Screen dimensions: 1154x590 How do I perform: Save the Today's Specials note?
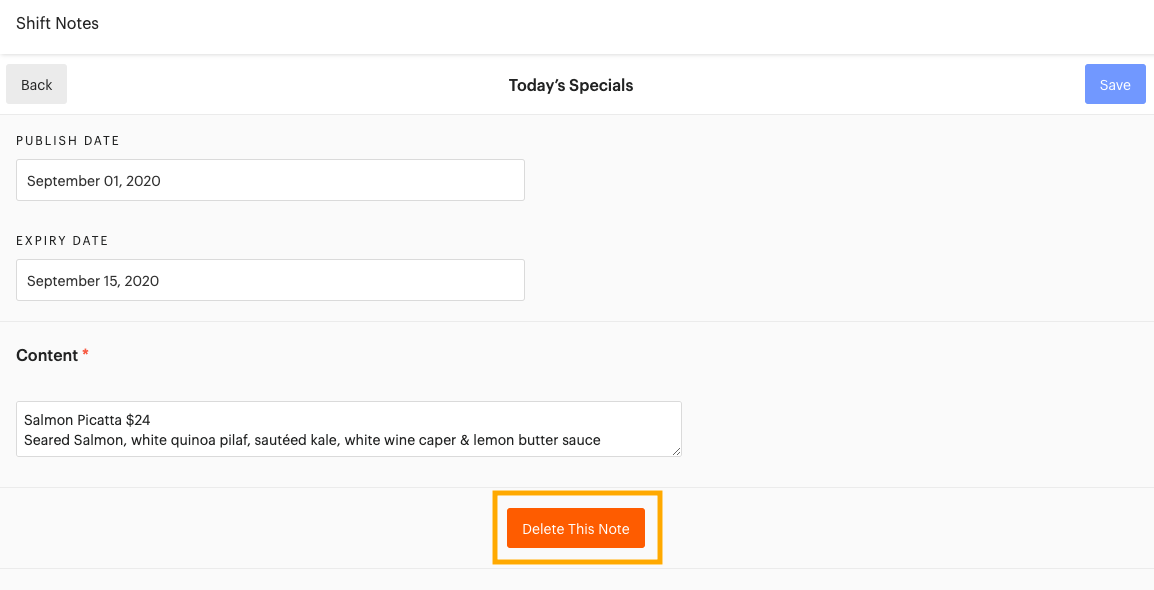pyautogui.click(x=1114, y=84)
